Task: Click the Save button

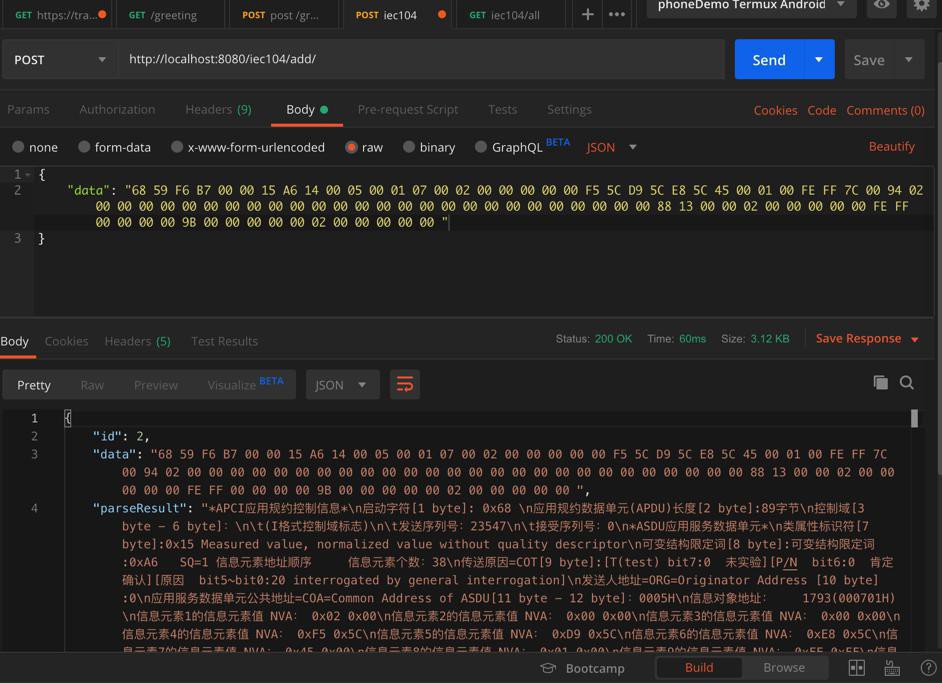Action: coord(870,59)
